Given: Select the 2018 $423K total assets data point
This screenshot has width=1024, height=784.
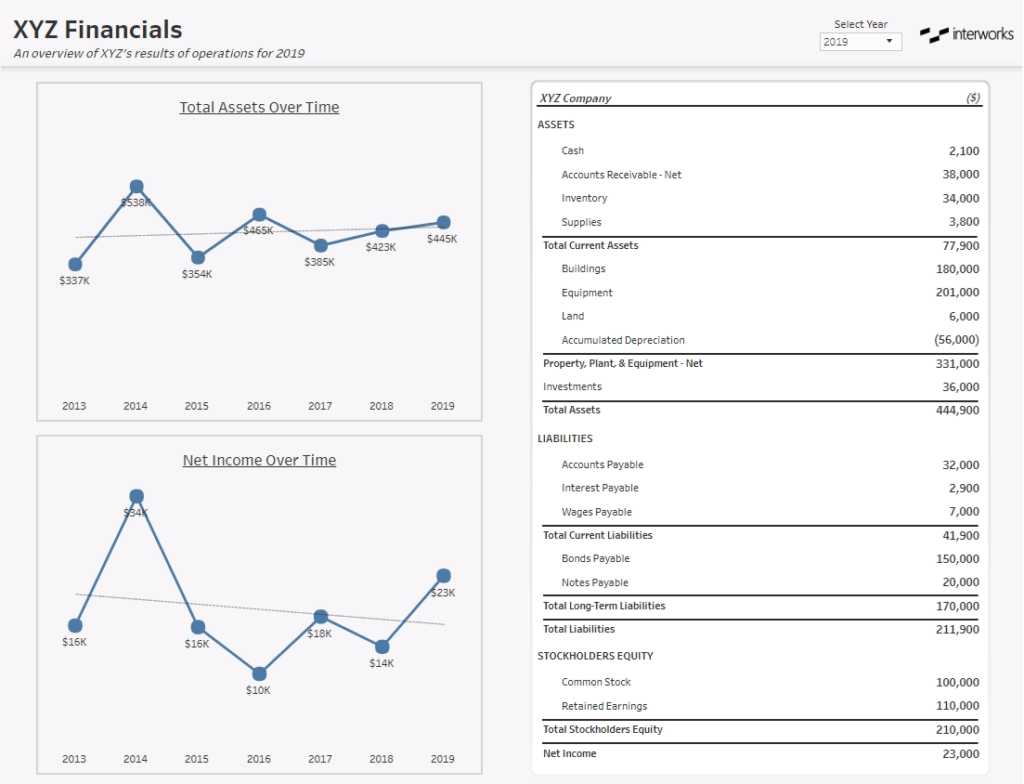Looking at the screenshot, I should (x=382, y=231).
